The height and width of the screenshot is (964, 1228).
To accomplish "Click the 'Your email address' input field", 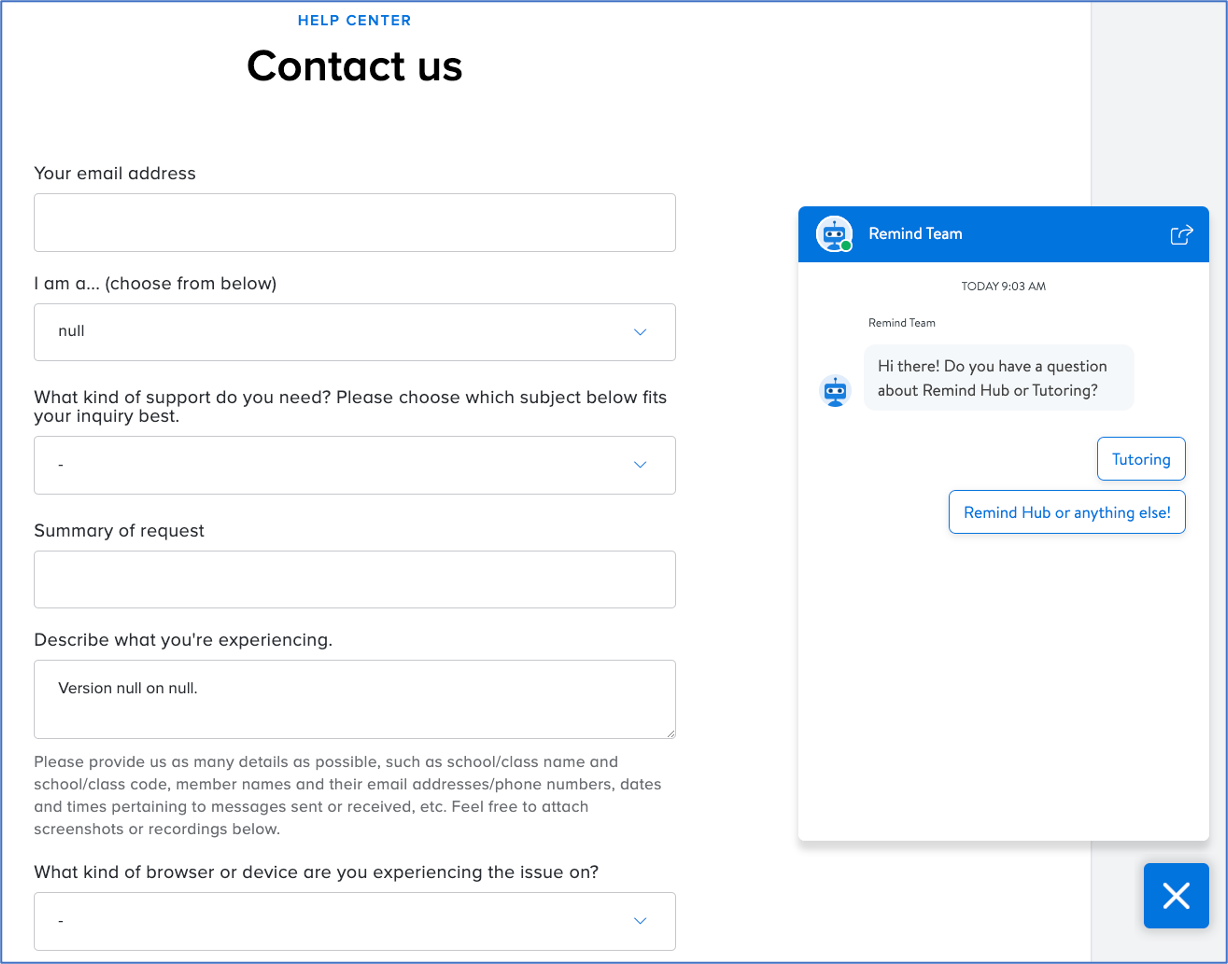I will pos(354,222).
